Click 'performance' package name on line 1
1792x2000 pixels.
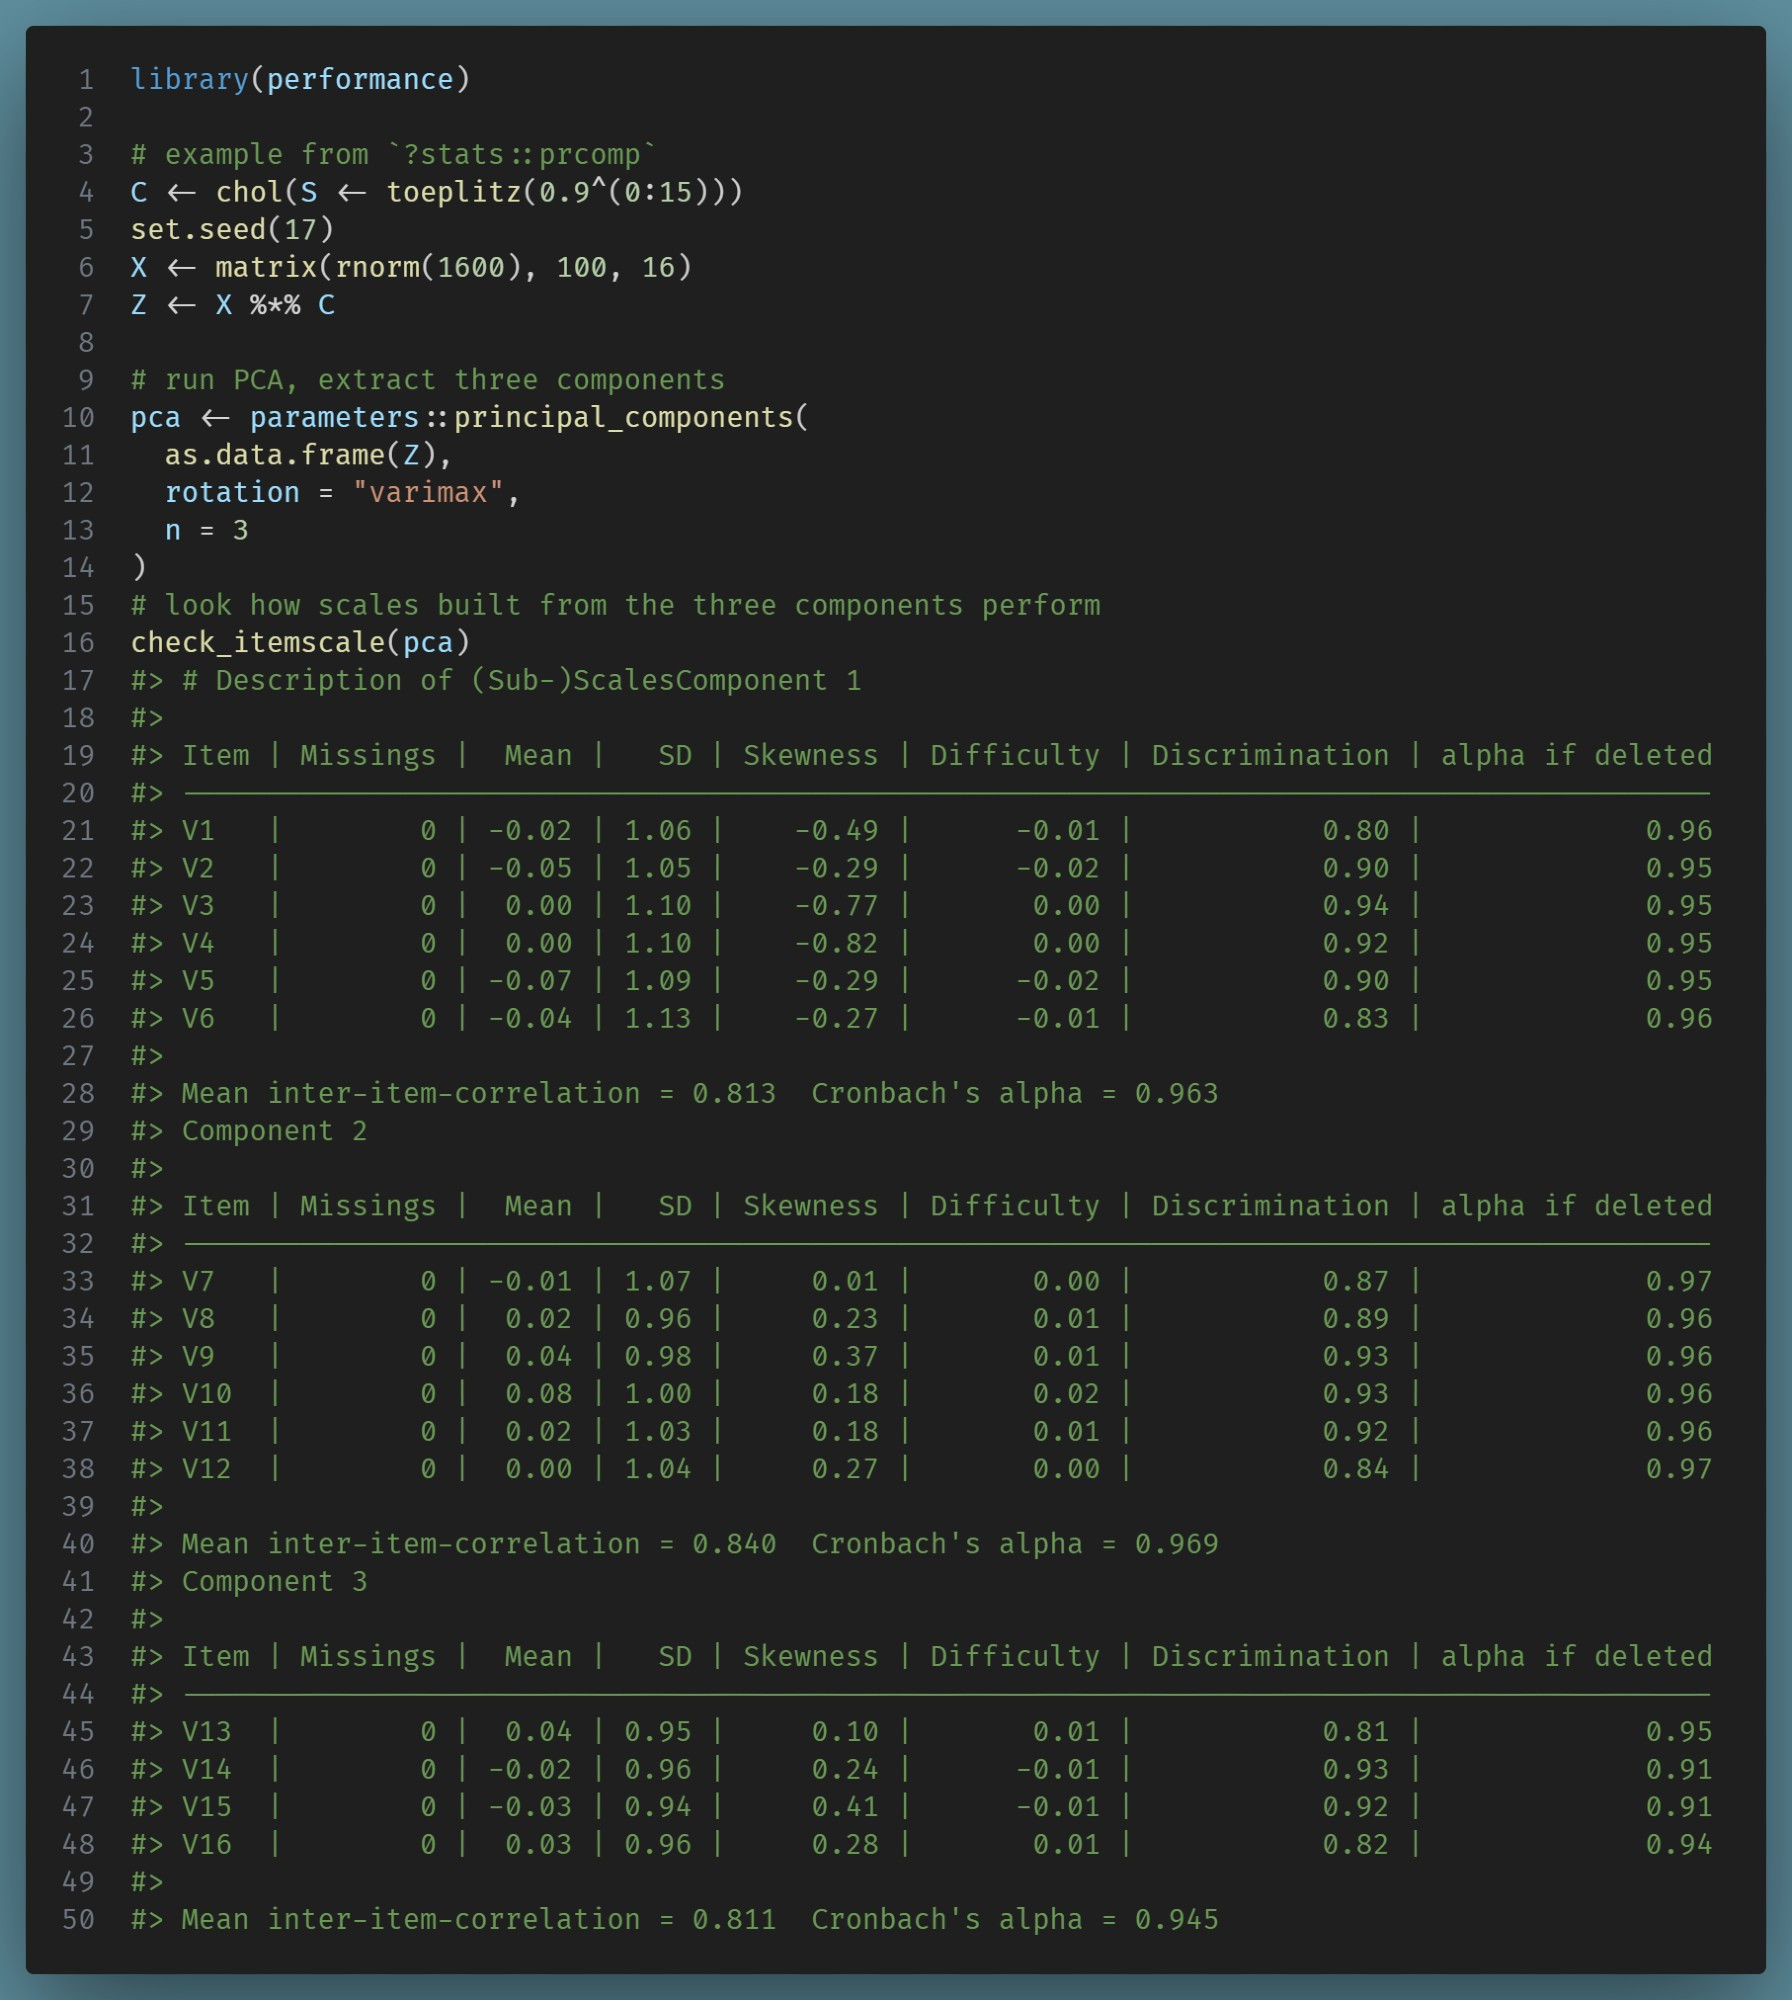pos(360,80)
